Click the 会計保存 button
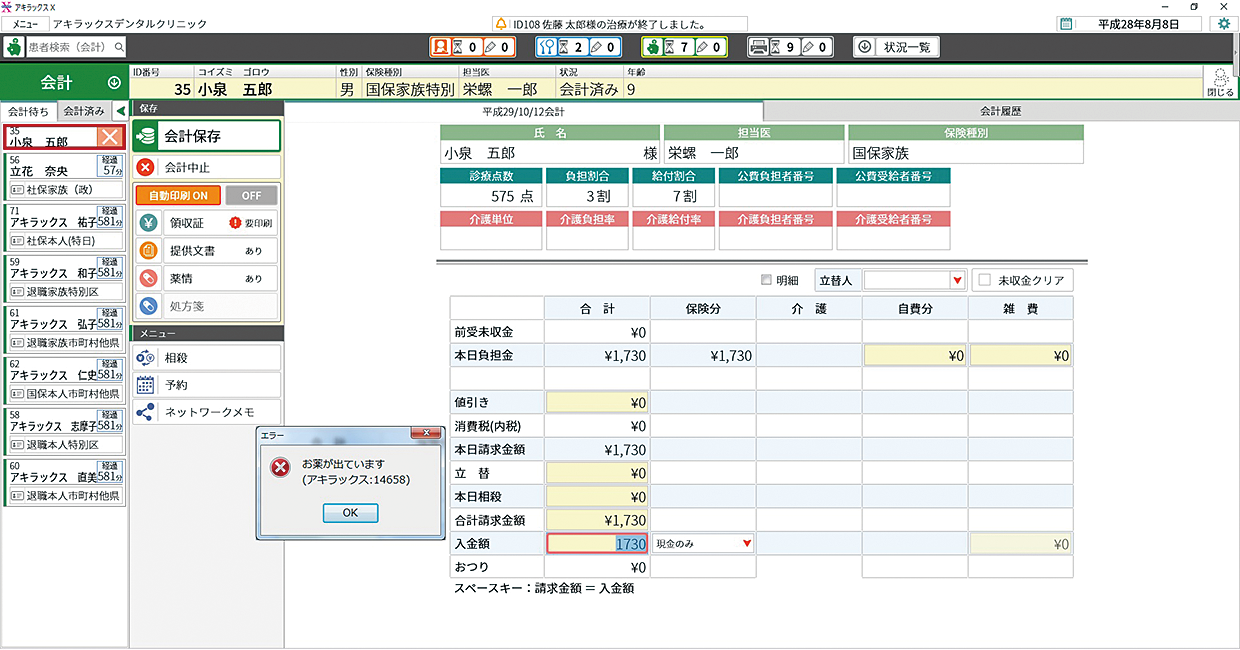This screenshot has height=650, width=1240. pyautogui.click(x=206, y=136)
